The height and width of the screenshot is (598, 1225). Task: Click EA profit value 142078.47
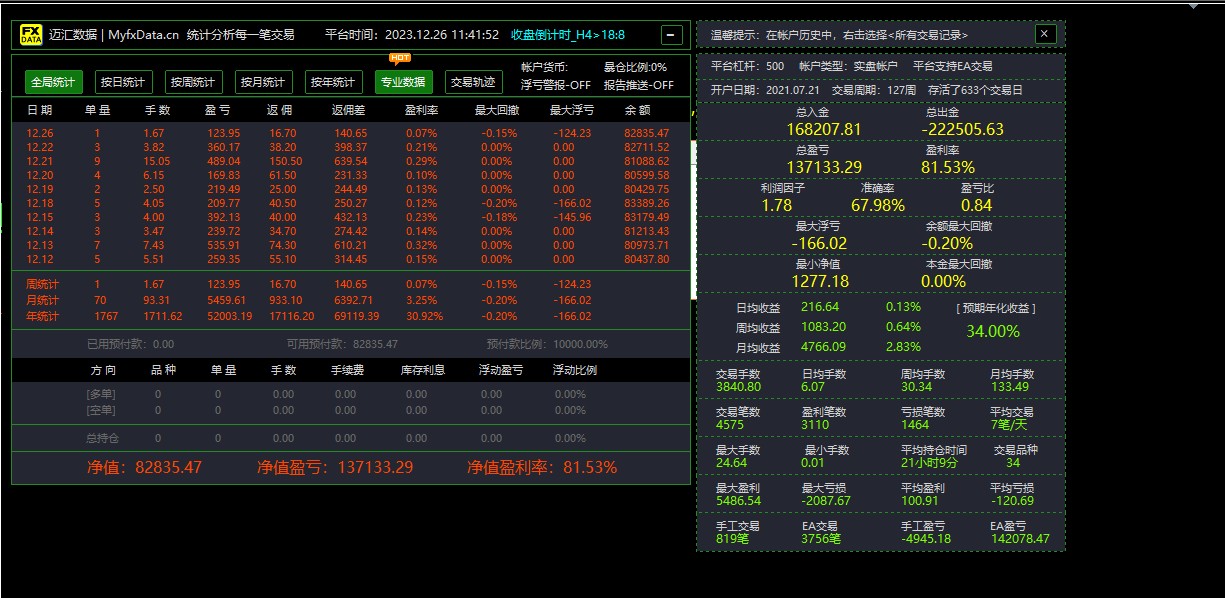1020,539
